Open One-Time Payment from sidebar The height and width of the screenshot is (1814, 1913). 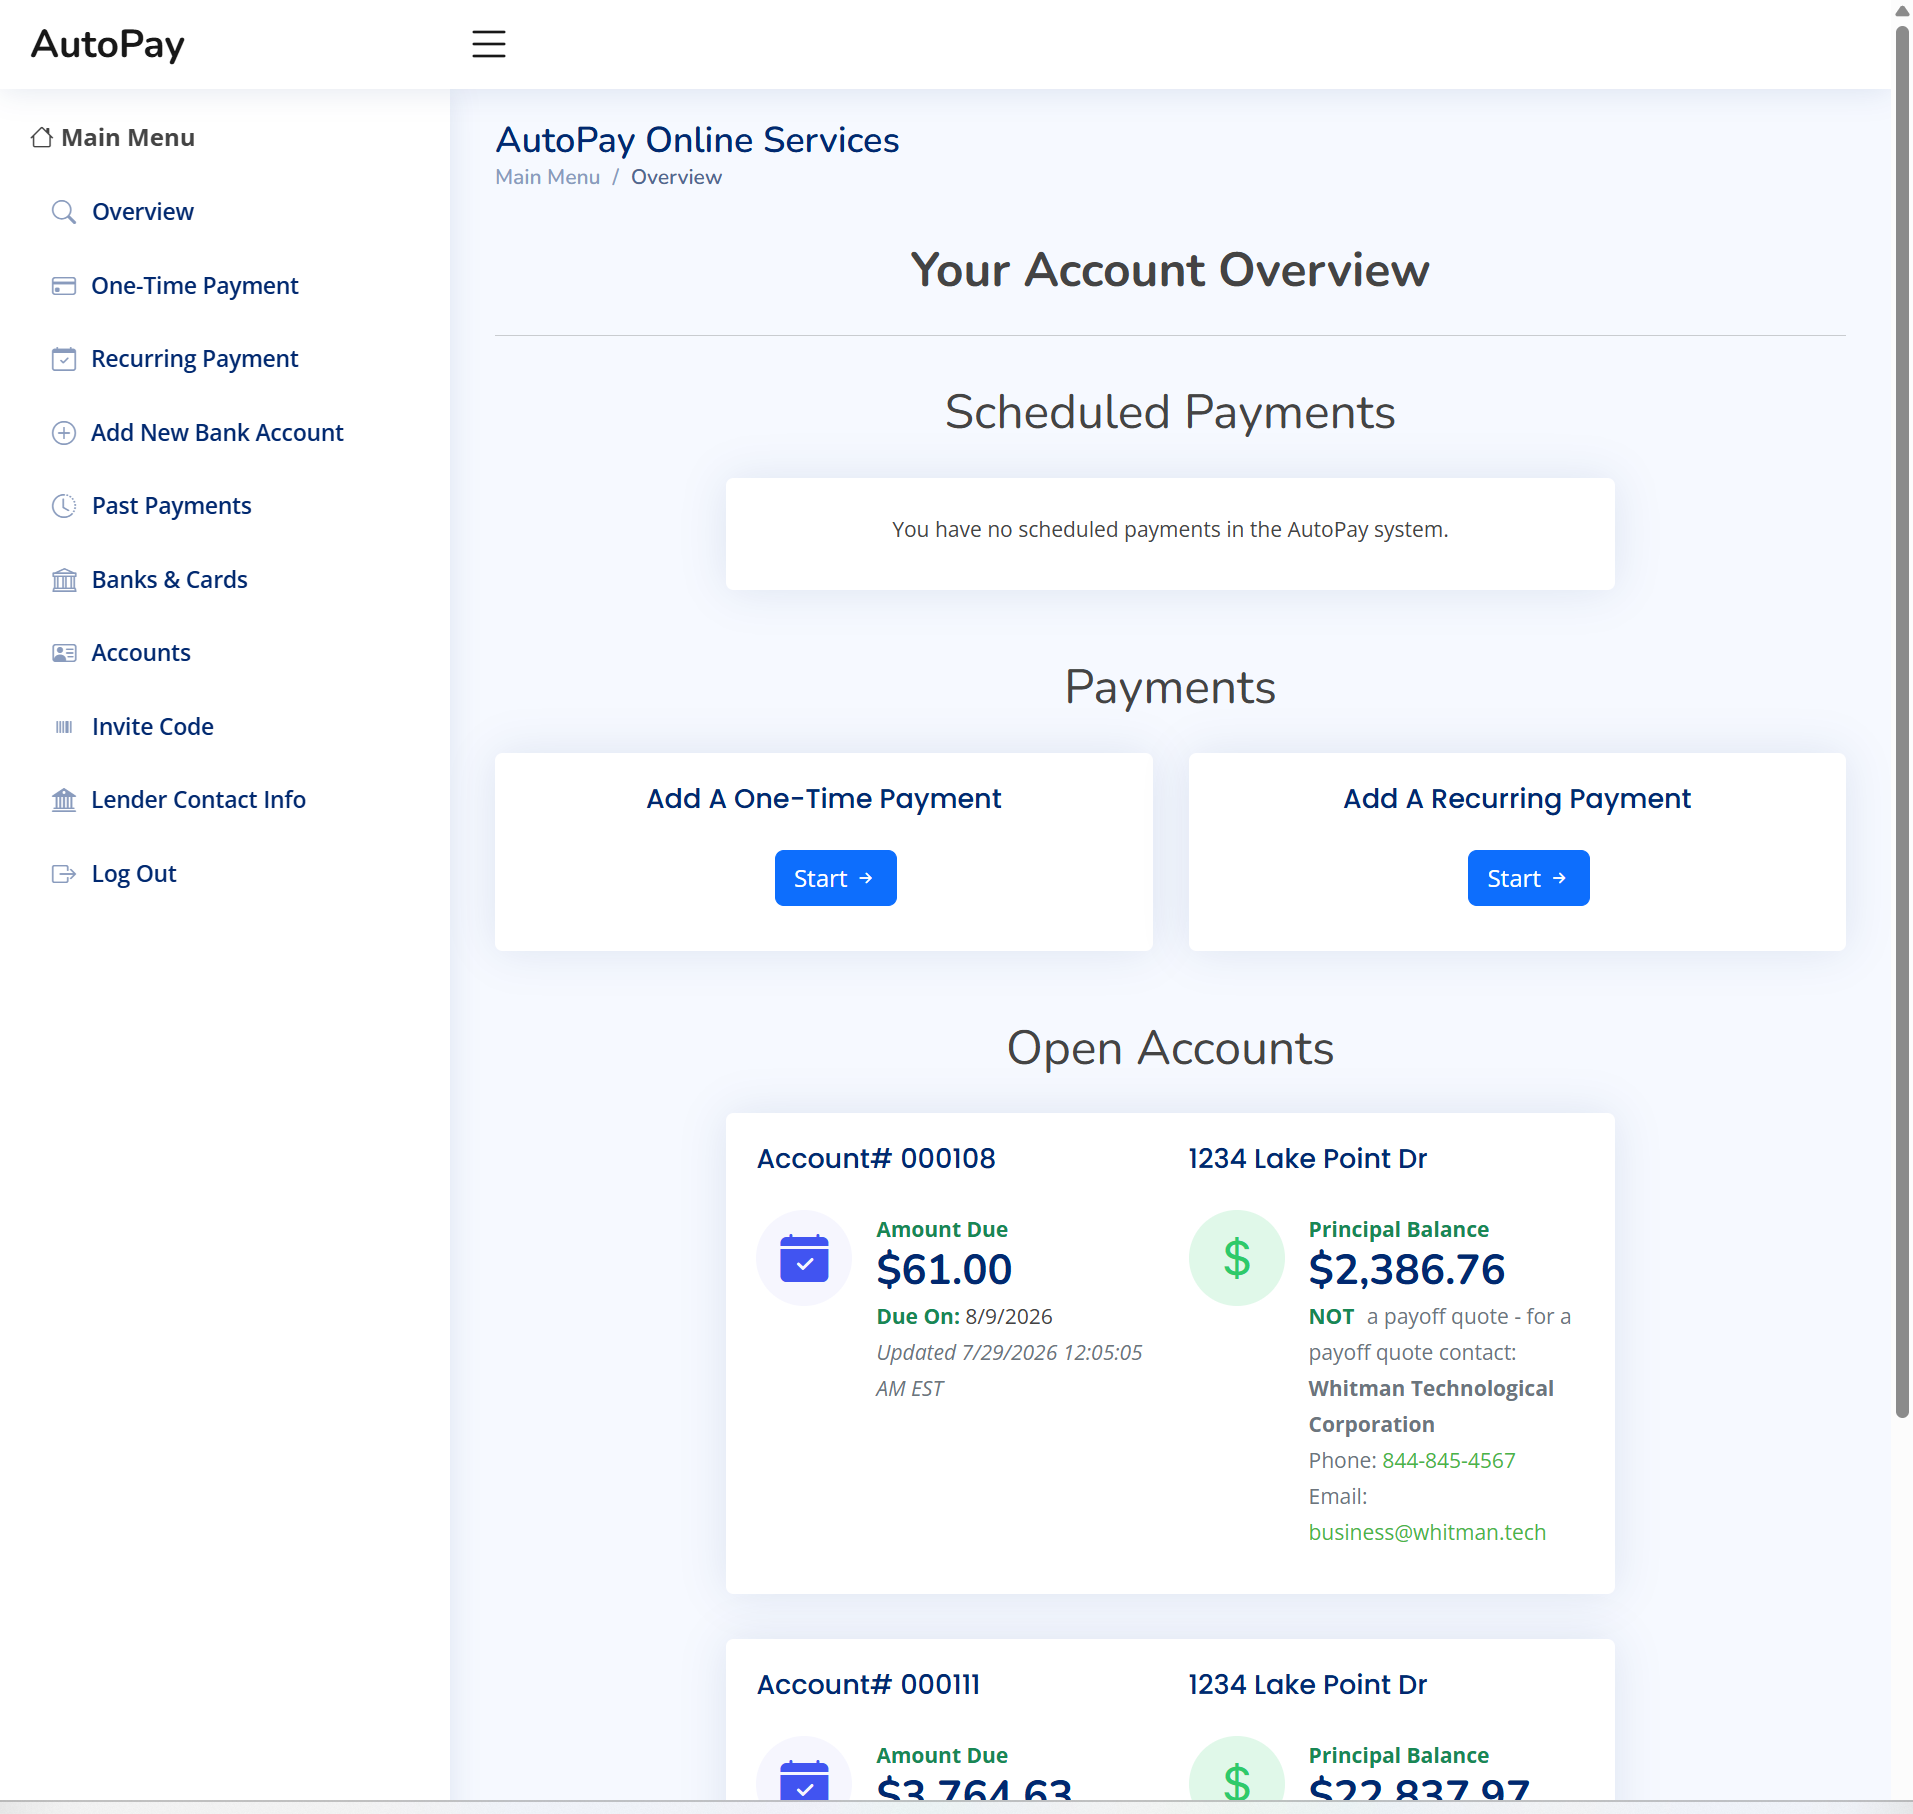195,286
